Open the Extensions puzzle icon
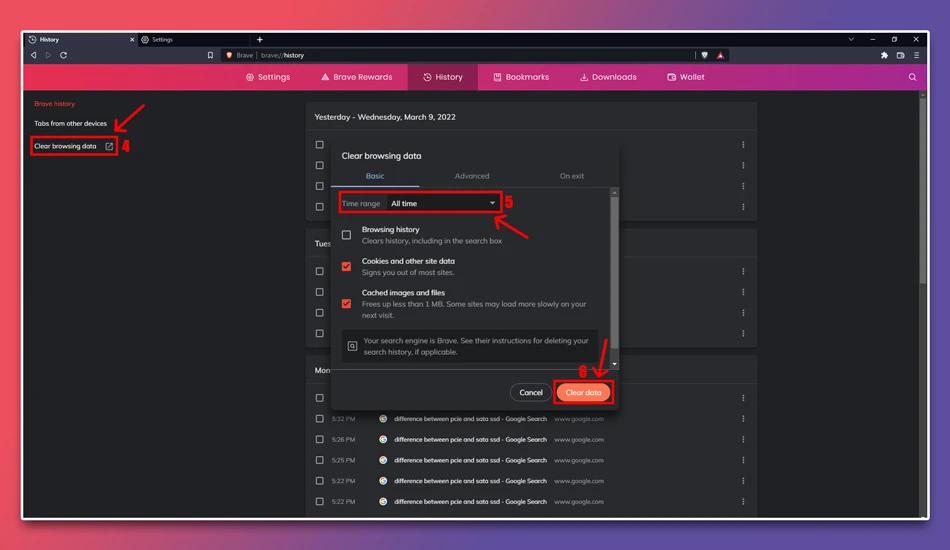950x550 pixels. point(884,55)
